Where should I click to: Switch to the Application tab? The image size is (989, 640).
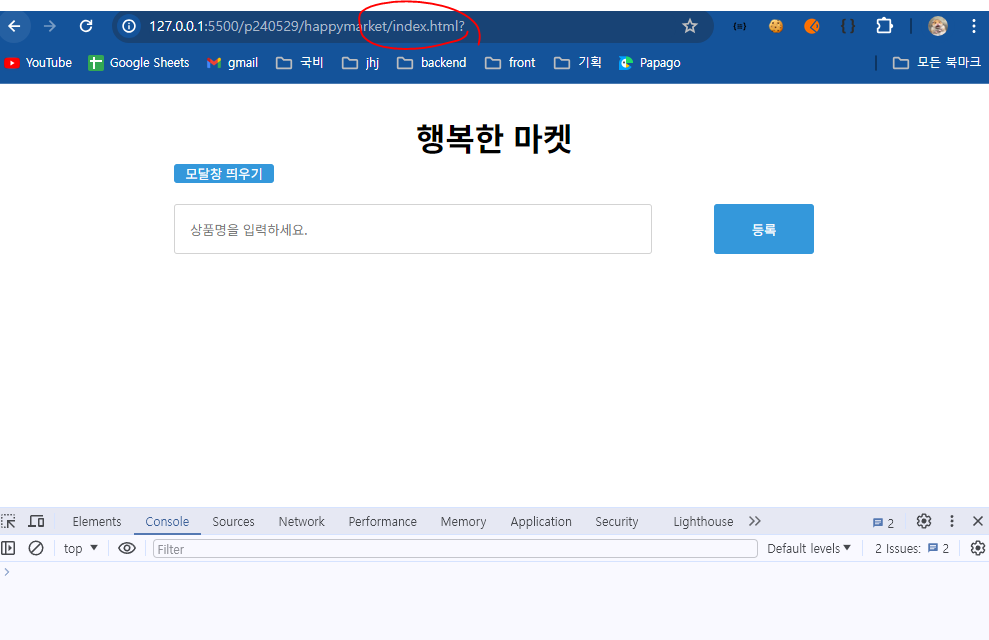point(541,521)
